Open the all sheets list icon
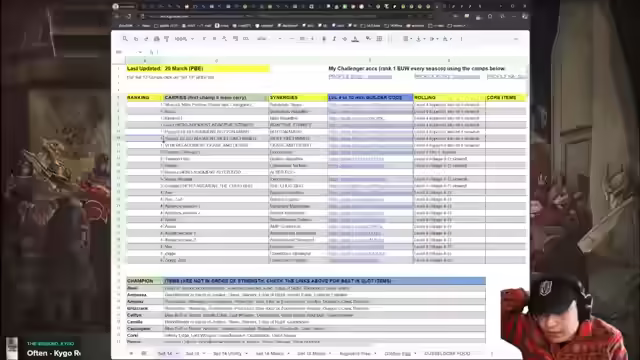 (x=144, y=353)
